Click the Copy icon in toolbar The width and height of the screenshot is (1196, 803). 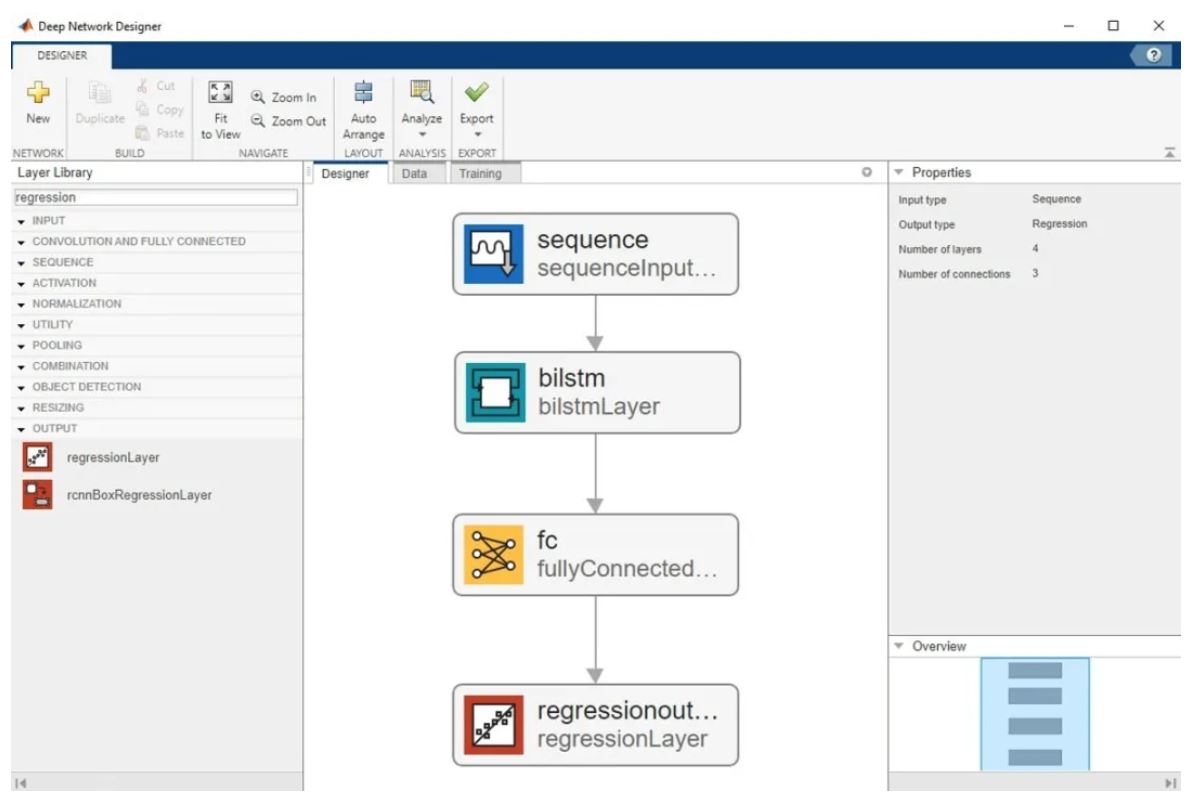pos(142,109)
